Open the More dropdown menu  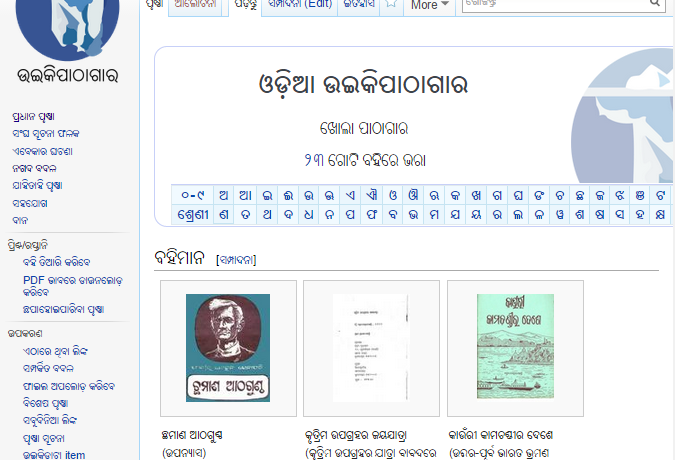(429, 5)
